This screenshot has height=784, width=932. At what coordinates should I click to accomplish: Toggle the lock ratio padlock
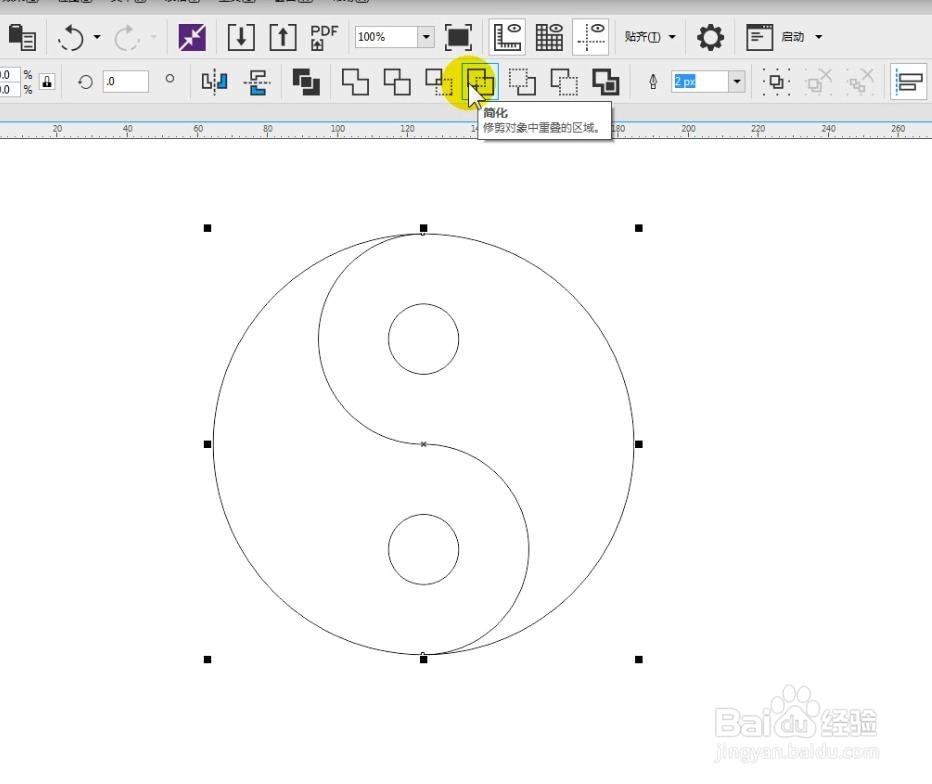click(x=47, y=81)
